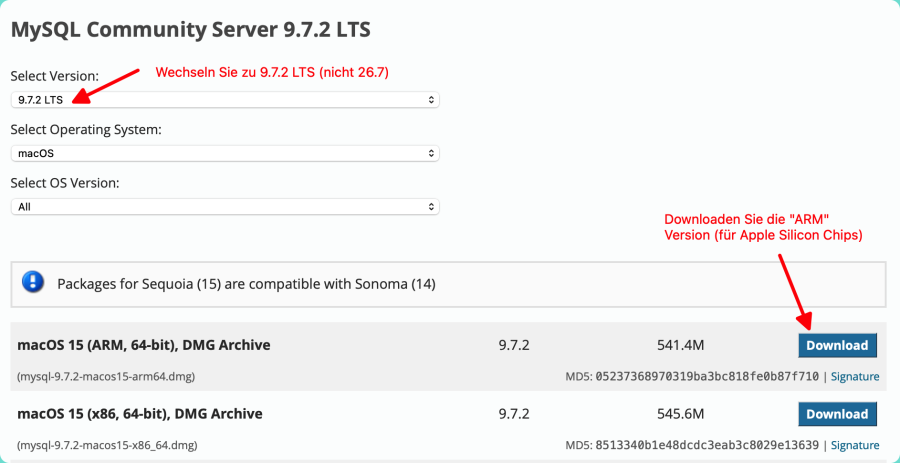Click the blue info icon beside the Sequoia notice

coord(33,282)
